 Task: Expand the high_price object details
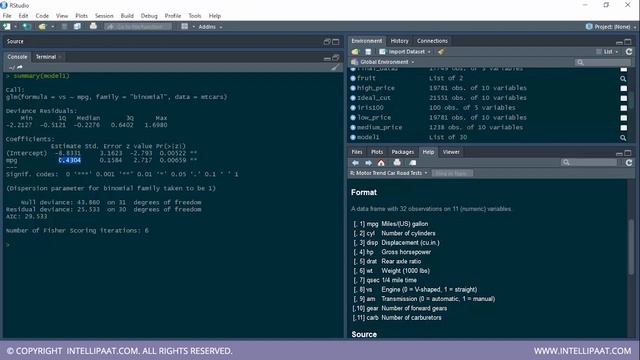click(x=353, y=88)
